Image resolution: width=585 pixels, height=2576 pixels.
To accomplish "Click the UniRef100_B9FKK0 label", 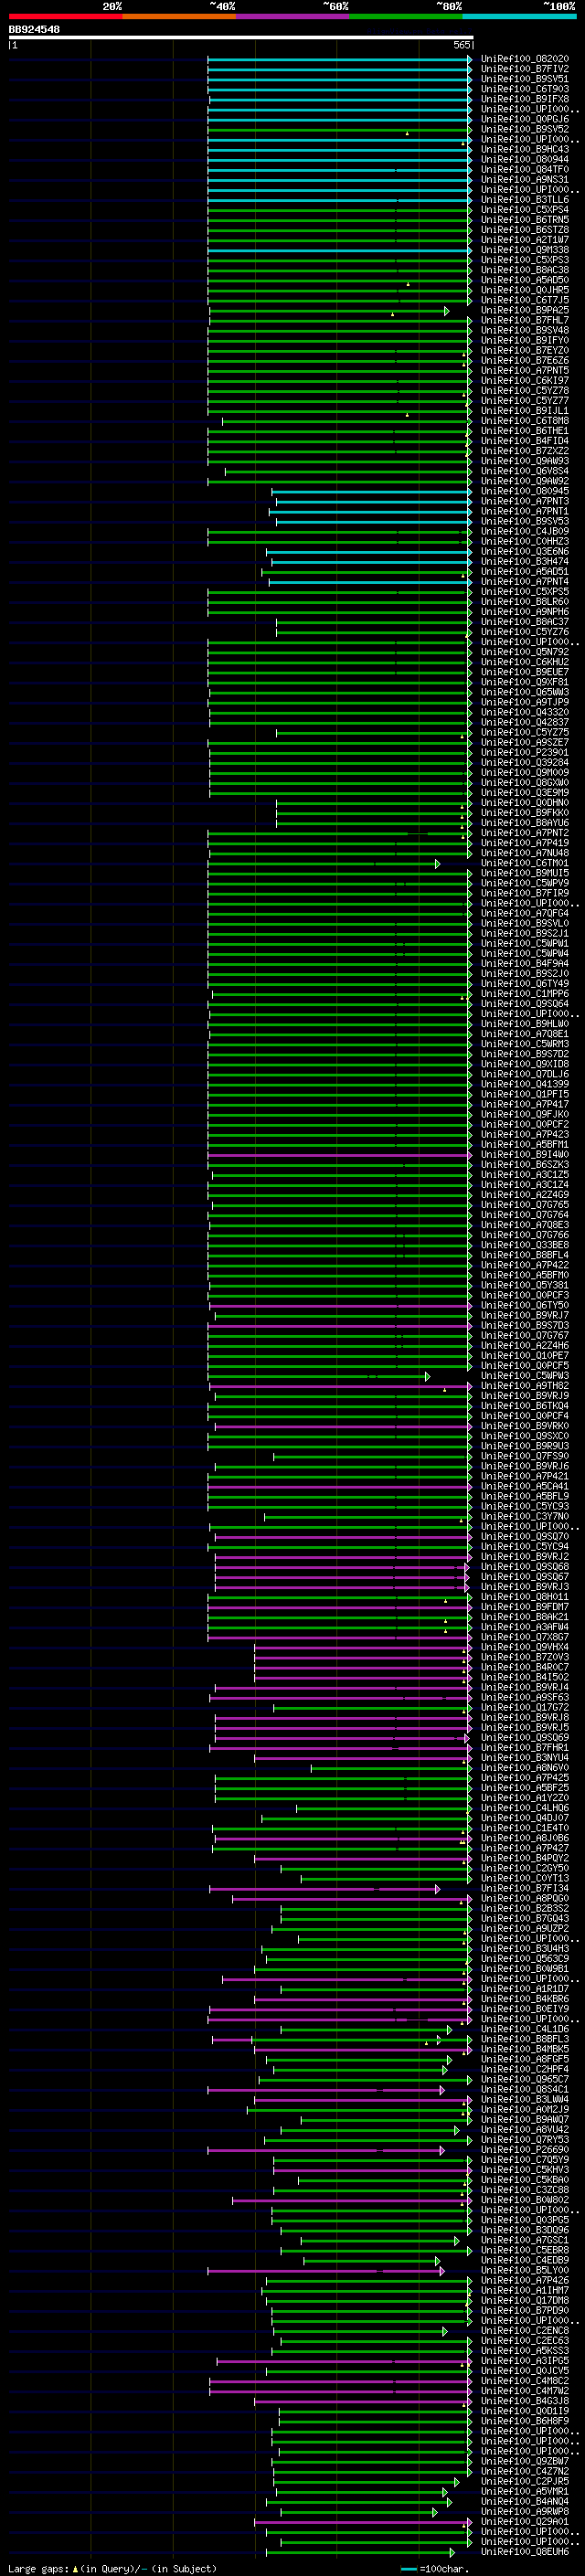I will 525,813.
